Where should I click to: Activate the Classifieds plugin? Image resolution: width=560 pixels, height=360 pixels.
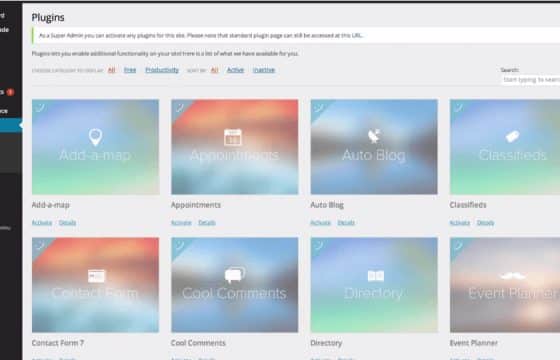[x=460, y=223]
